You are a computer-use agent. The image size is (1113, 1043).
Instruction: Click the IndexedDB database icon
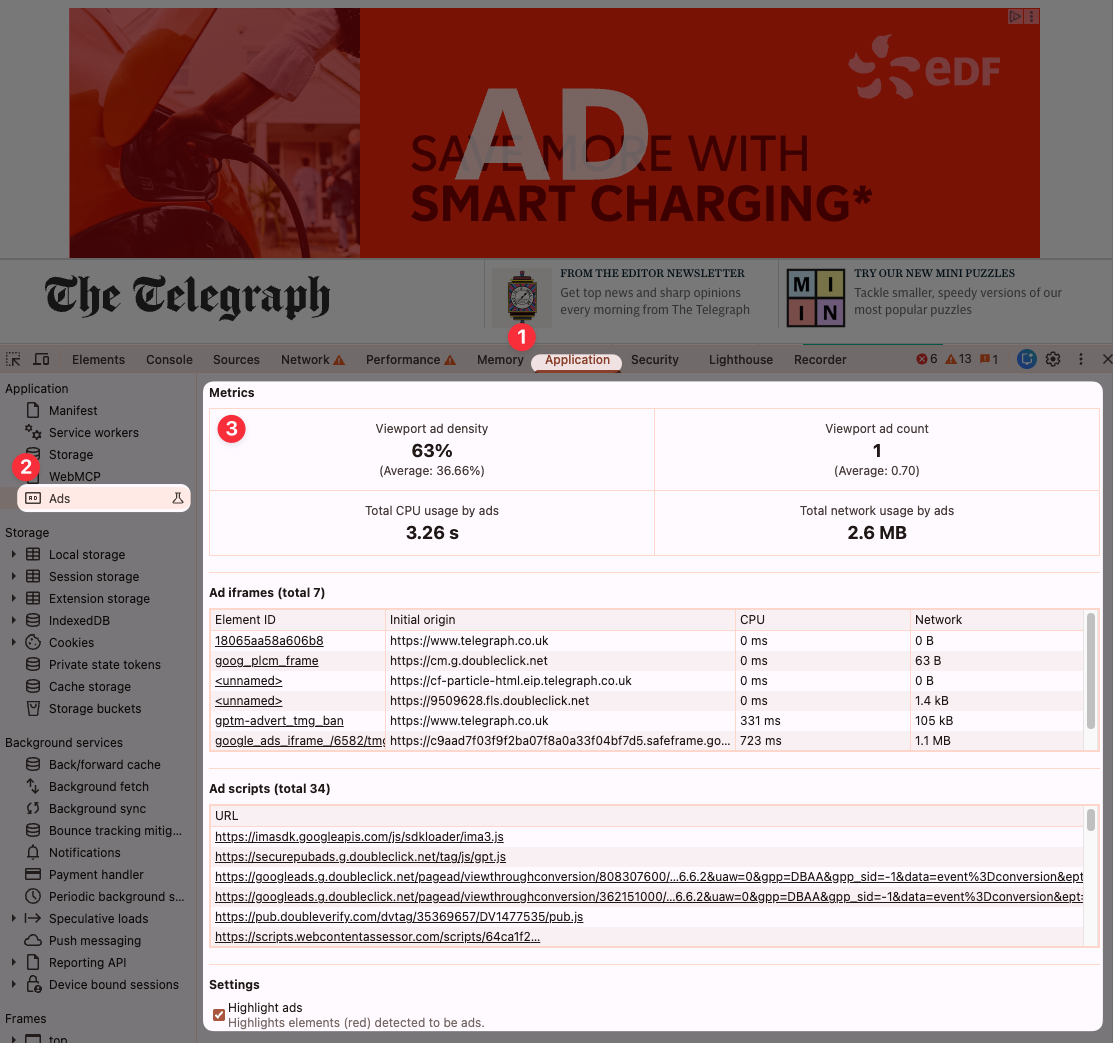tap(33, 621)
